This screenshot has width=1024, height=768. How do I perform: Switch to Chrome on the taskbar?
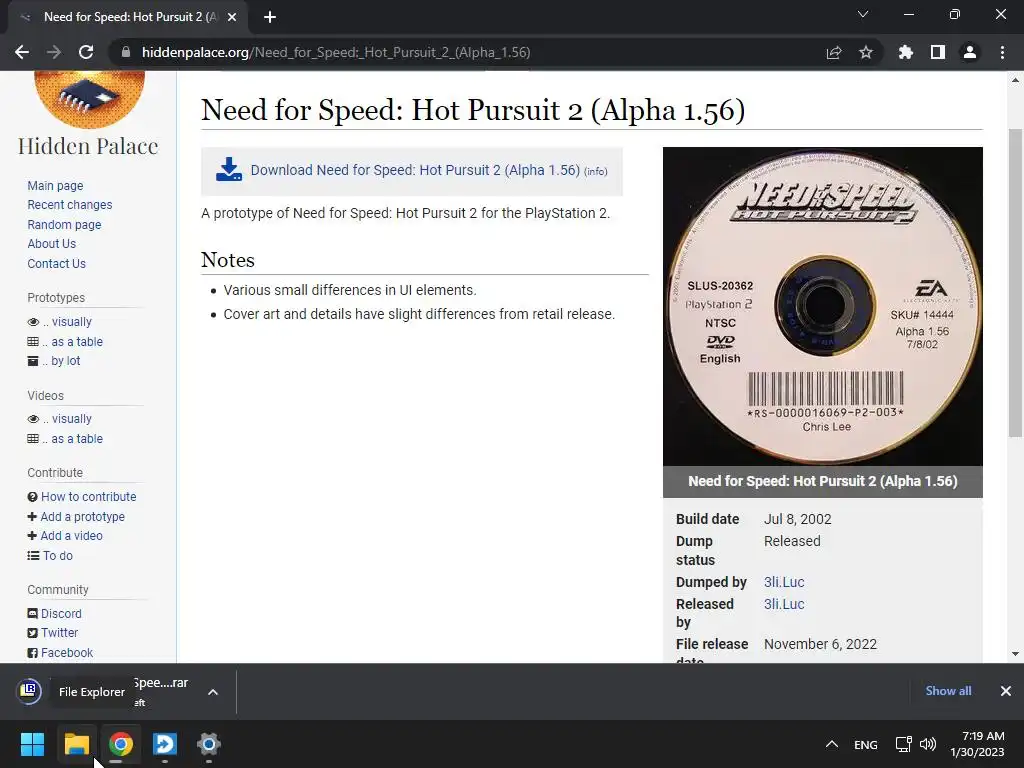(x=121, y=744)
